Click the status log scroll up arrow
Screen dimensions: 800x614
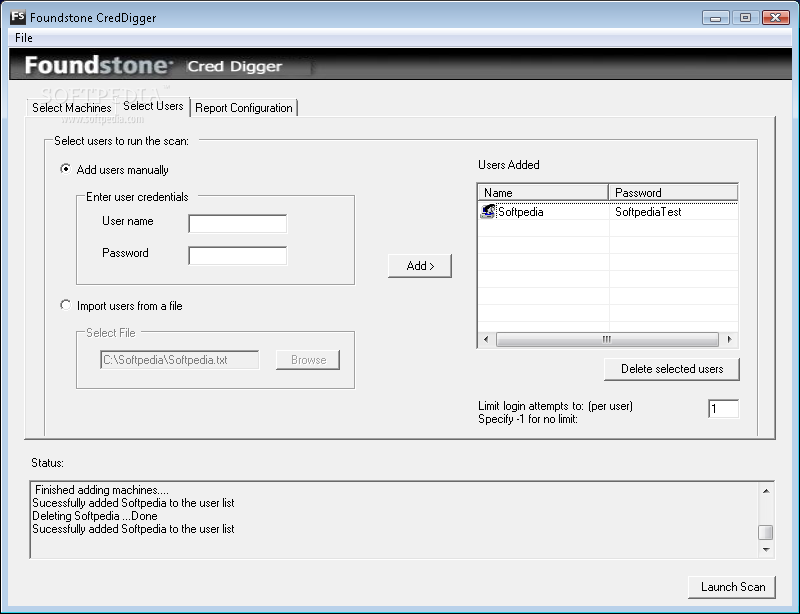click(x=766, y=491)
